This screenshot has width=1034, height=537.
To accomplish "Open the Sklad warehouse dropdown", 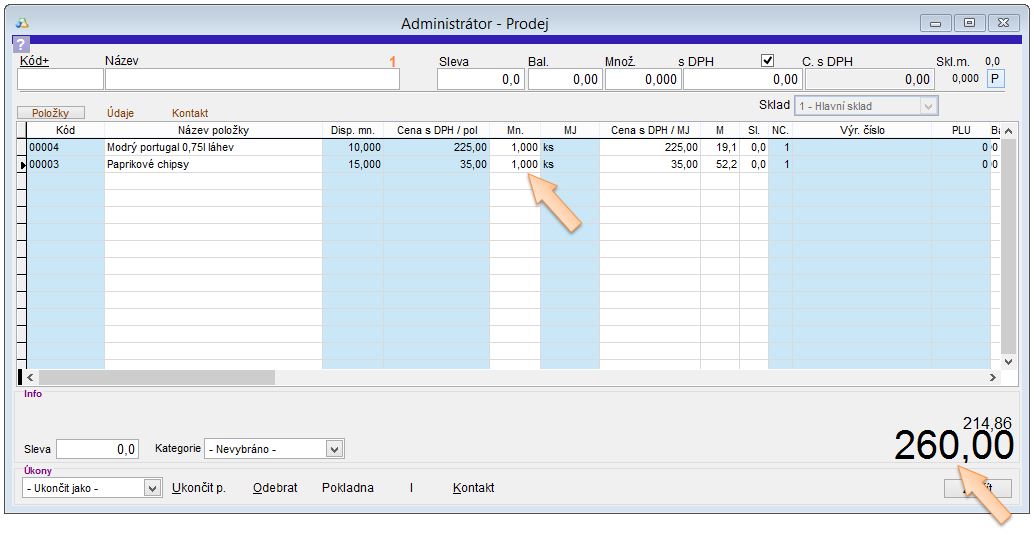I will point(928,106).
